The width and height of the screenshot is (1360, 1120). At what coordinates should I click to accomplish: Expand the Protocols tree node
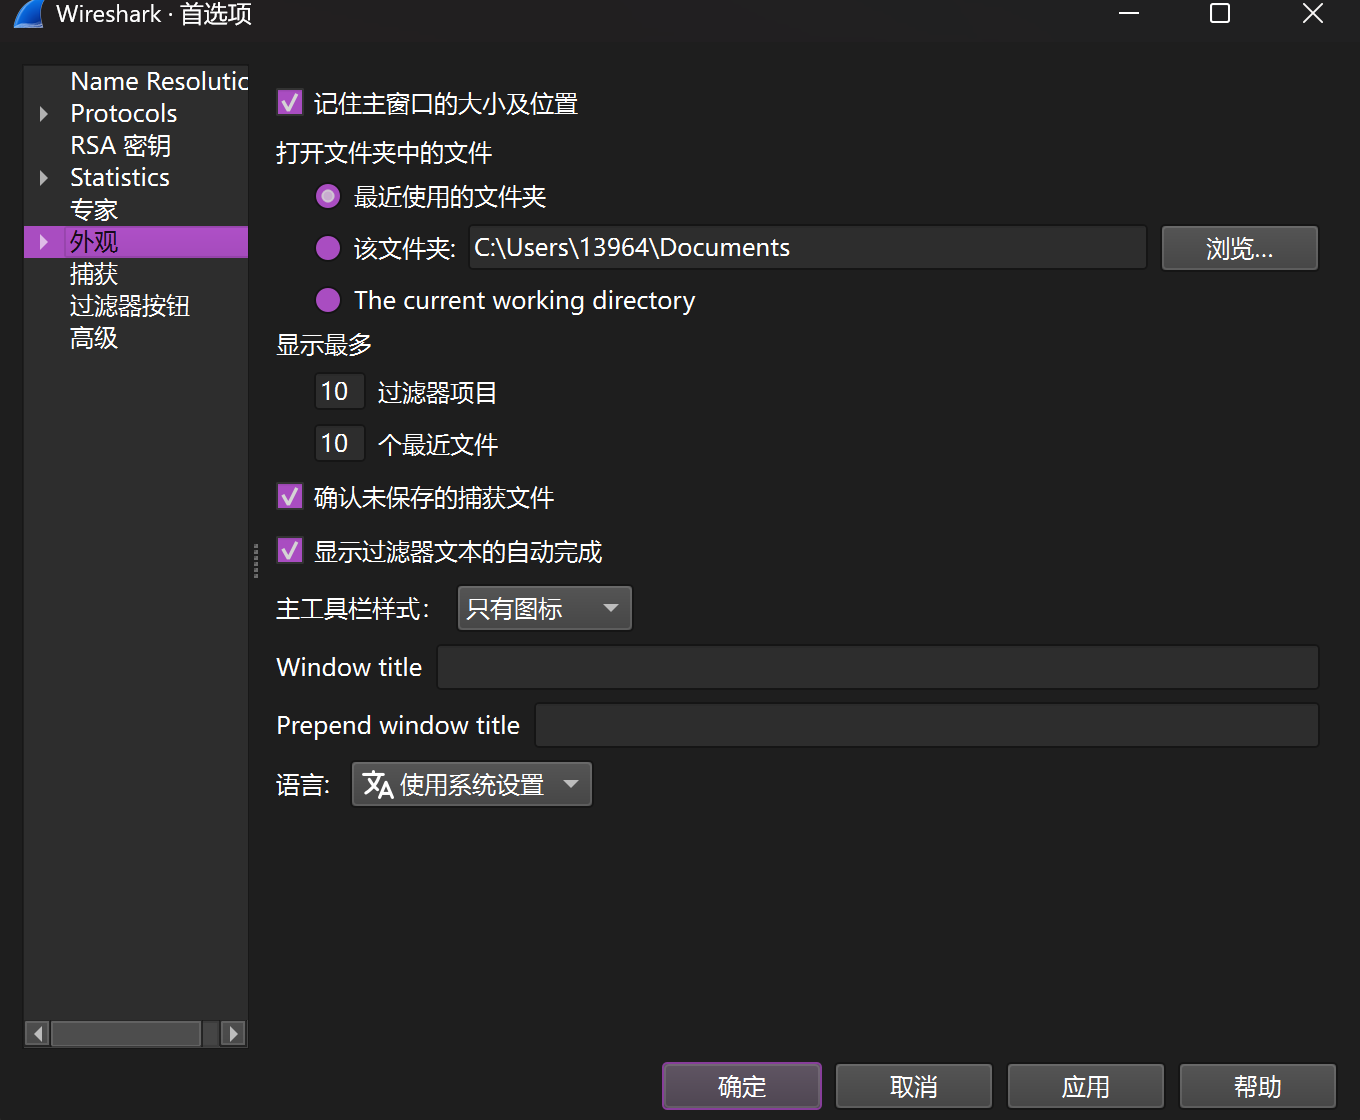(44, 114)
